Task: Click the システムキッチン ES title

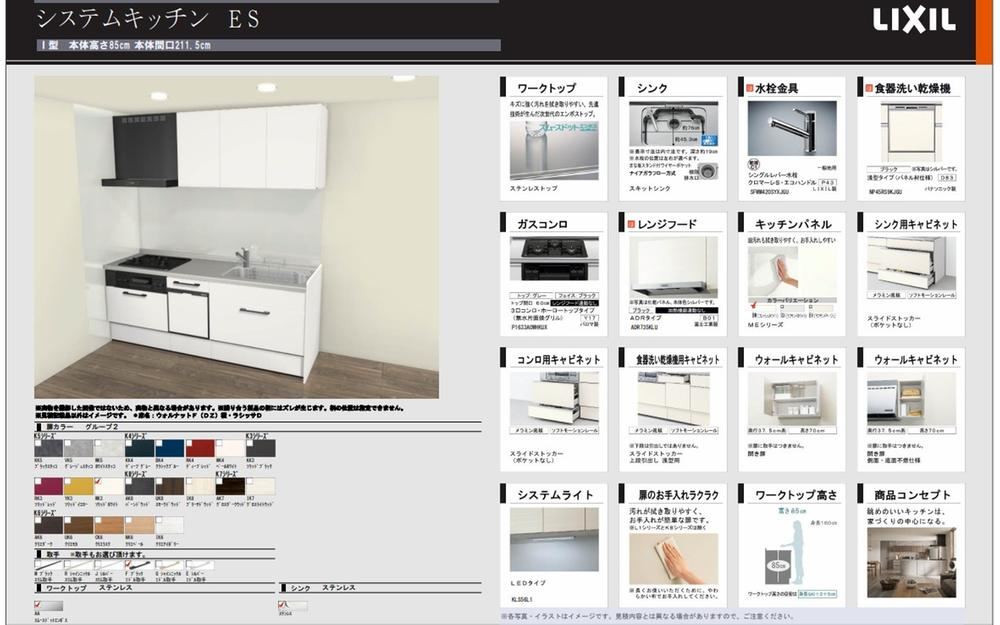Action: coord(148,18)
